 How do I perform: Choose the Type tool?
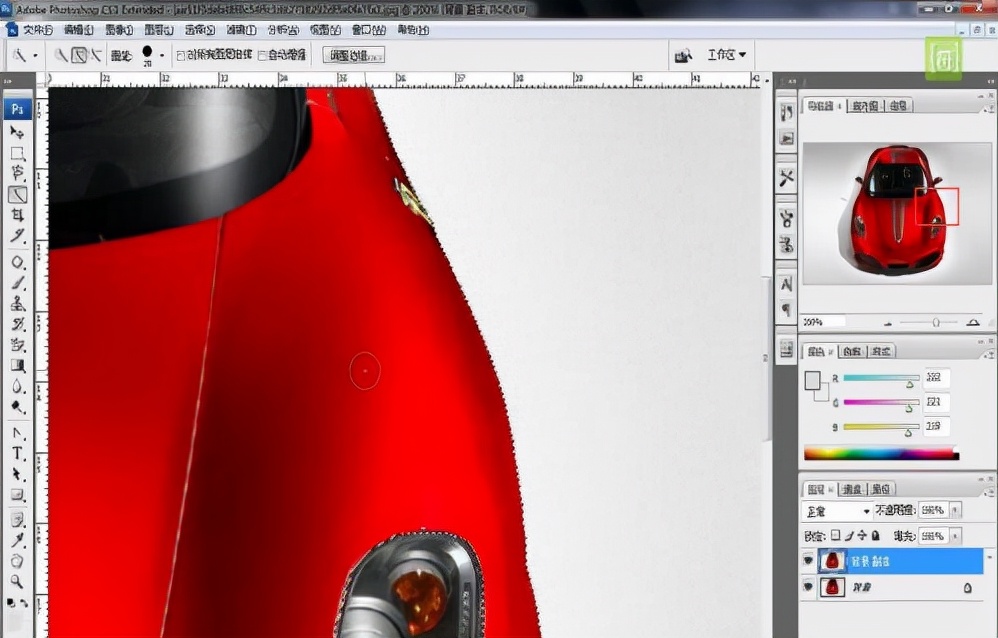15,450
